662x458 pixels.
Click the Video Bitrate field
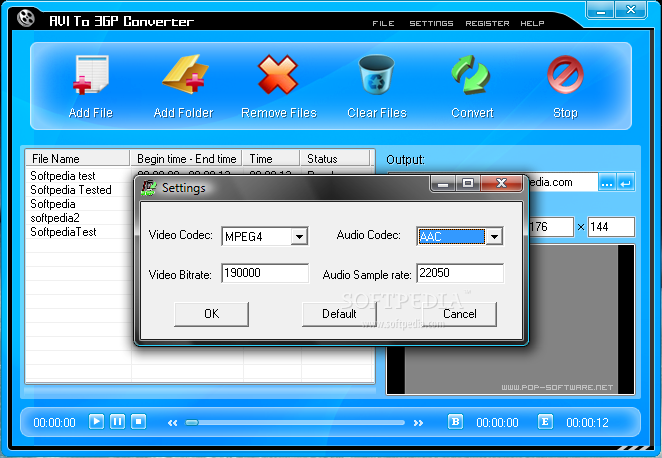tap(265, 273)
